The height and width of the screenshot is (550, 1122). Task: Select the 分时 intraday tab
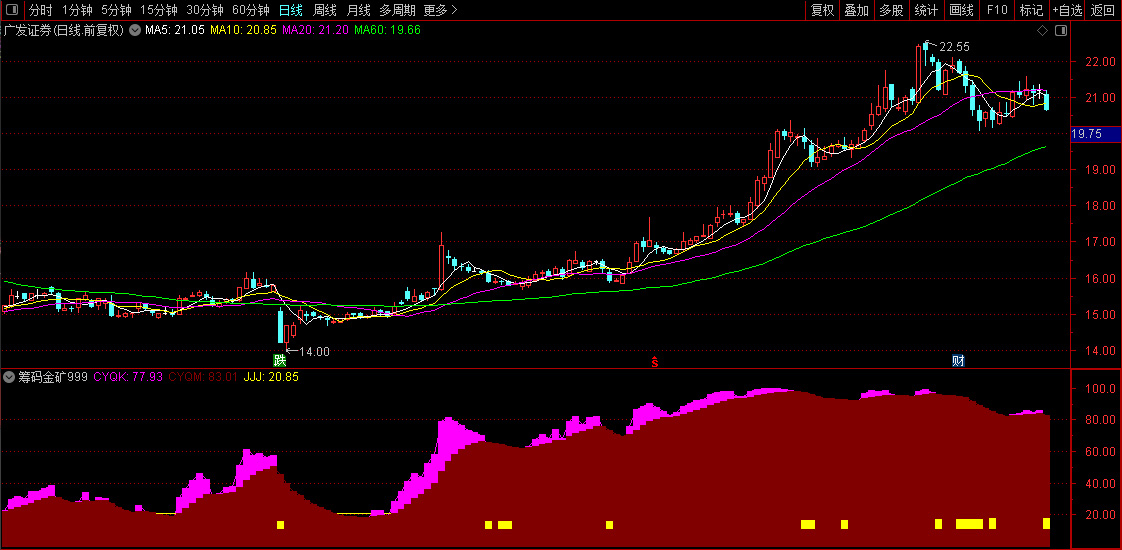pos(41,10)
